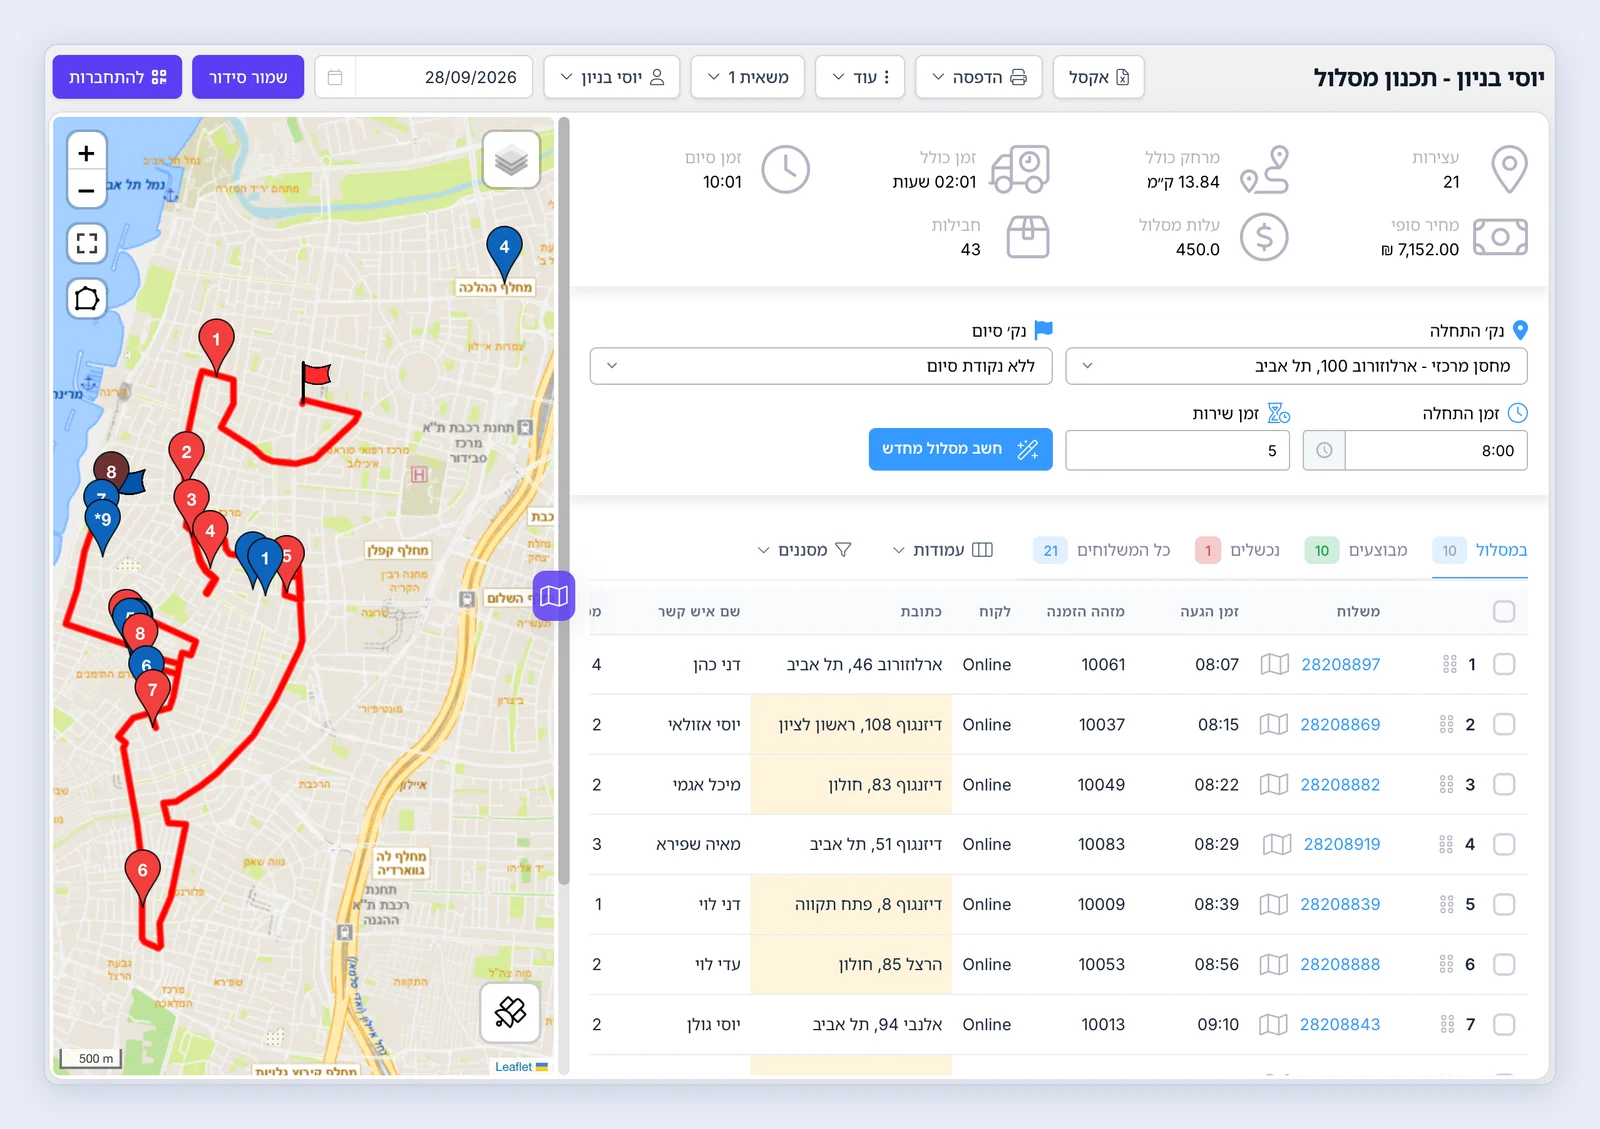Open shipment link 28208919
This screenshot has width=1600, height=1129.
1342,844
